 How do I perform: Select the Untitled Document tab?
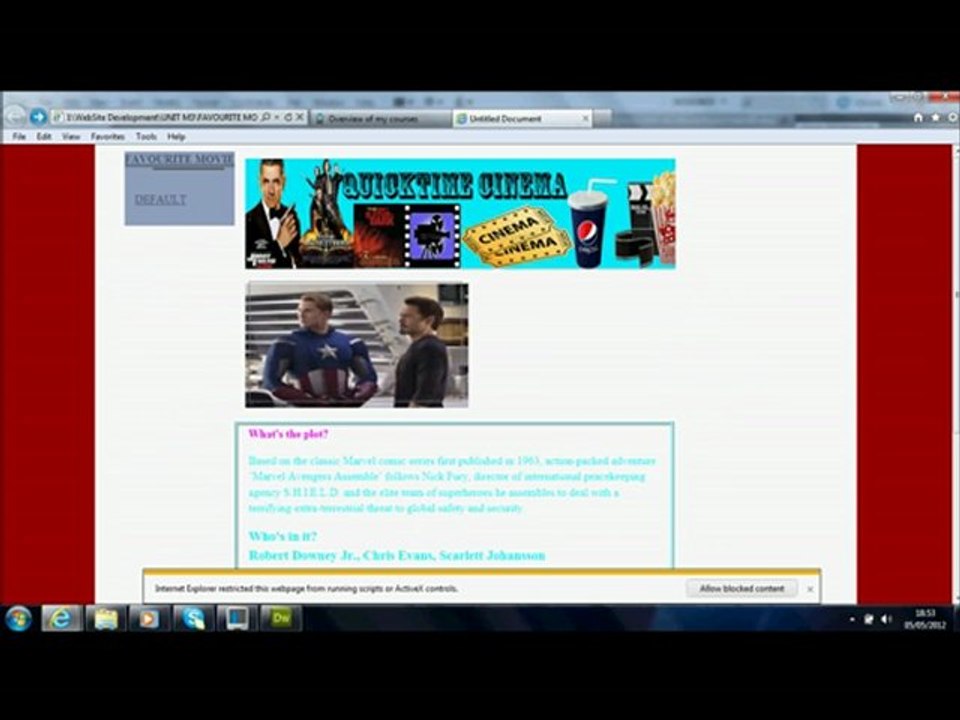pos(522,119)
